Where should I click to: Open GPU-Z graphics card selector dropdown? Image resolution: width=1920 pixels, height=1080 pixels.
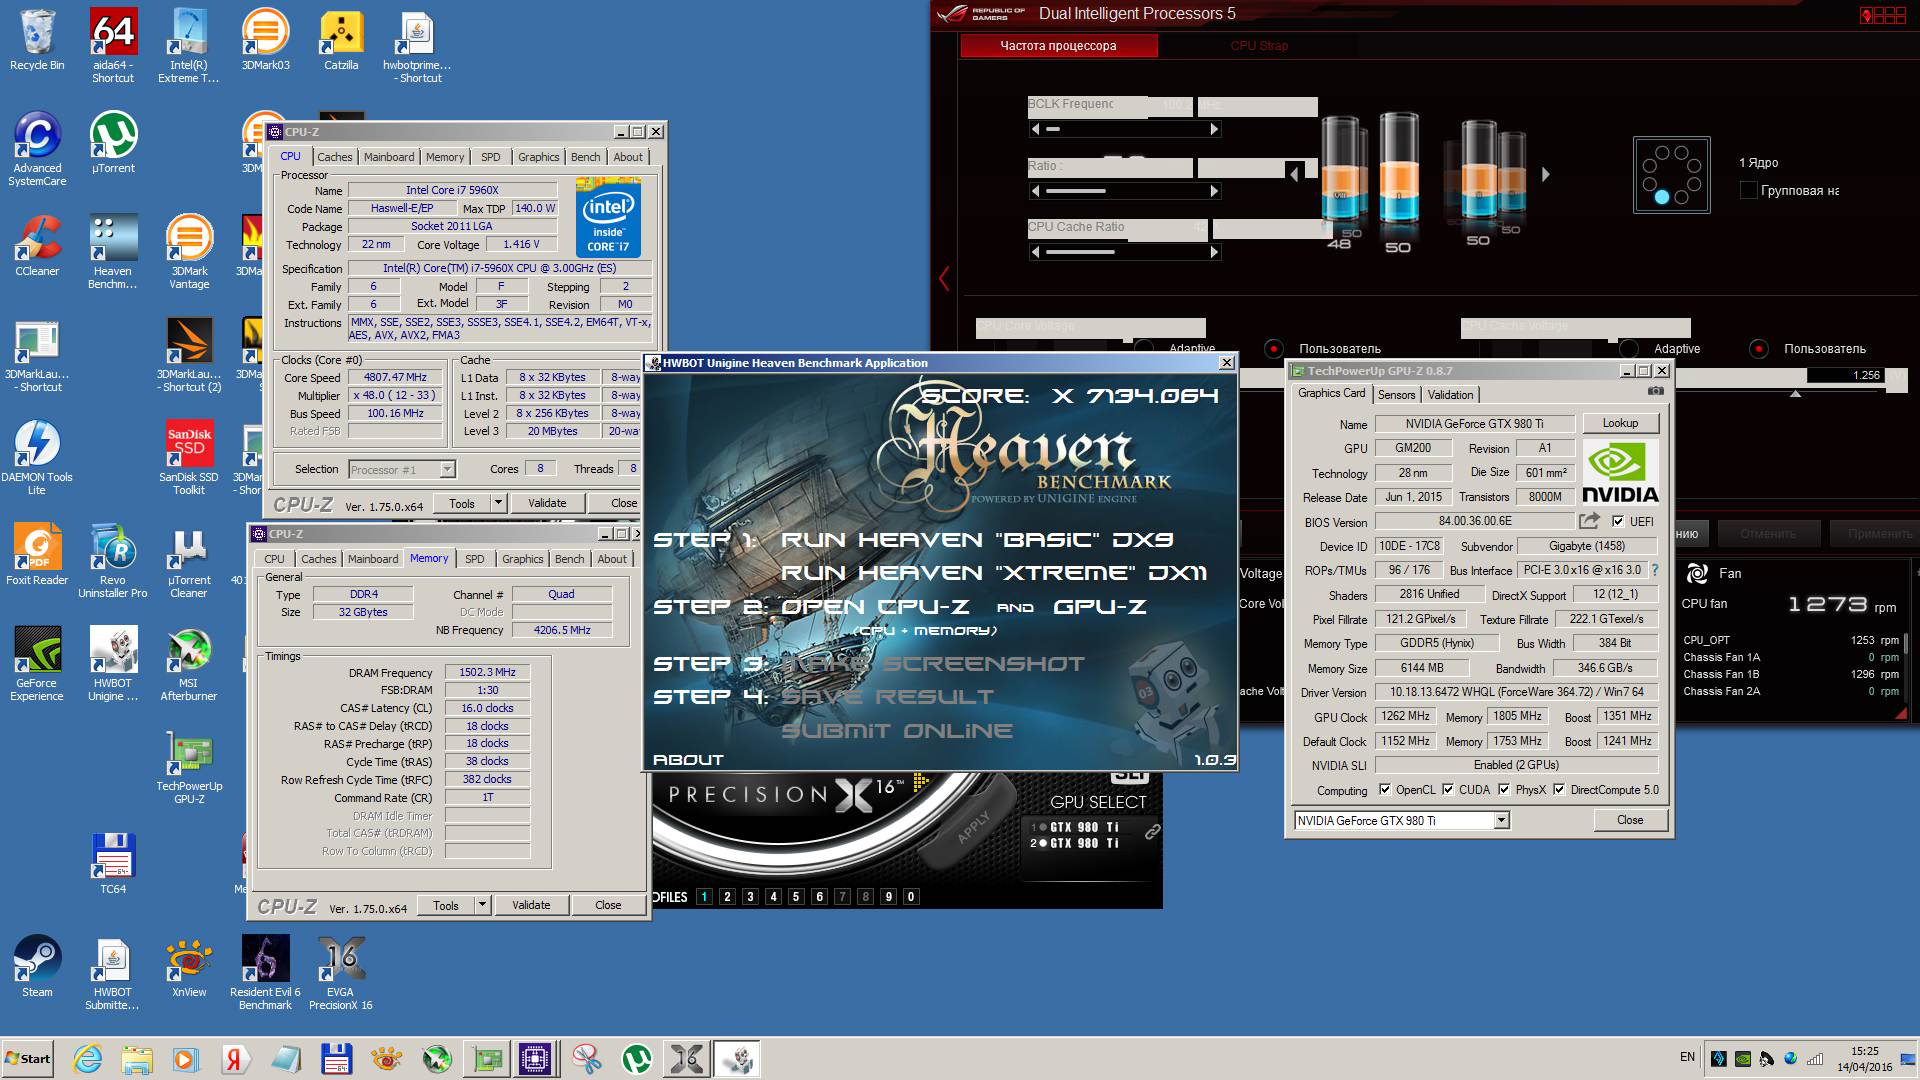1501,821
